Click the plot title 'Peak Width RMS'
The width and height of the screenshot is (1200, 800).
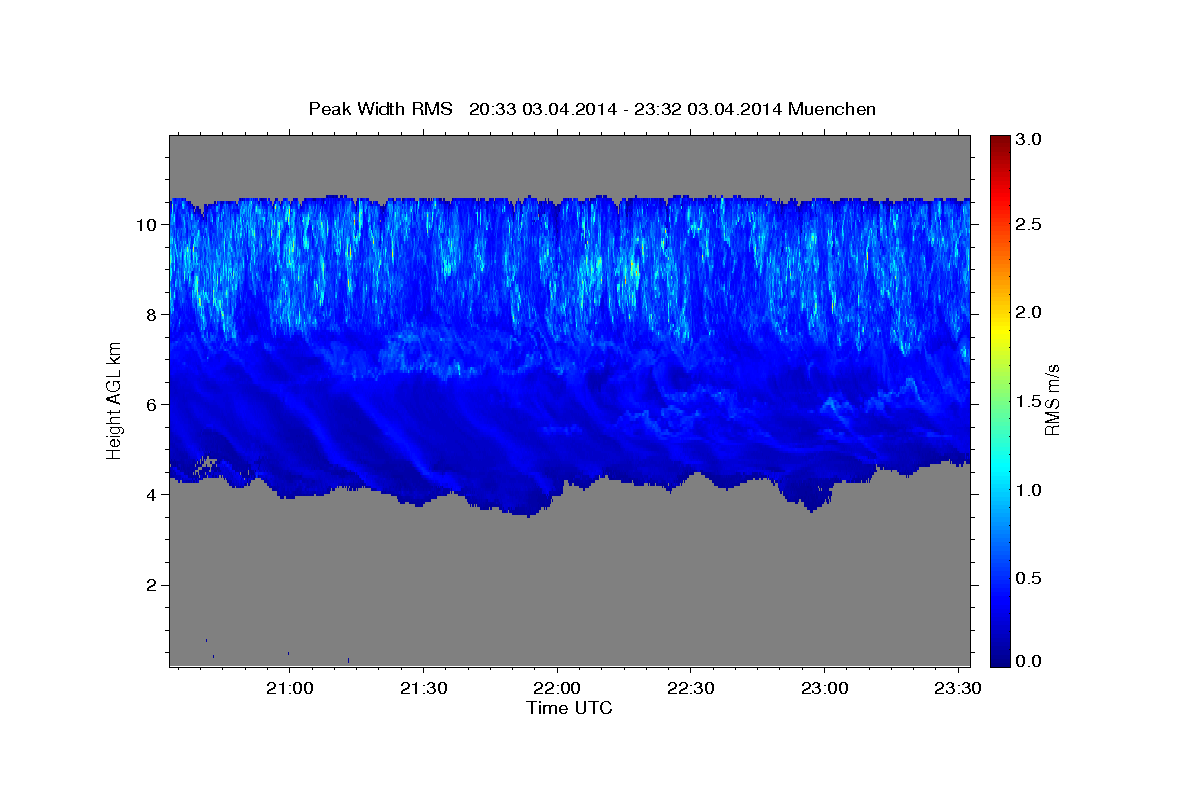click(x=381, y=109)
